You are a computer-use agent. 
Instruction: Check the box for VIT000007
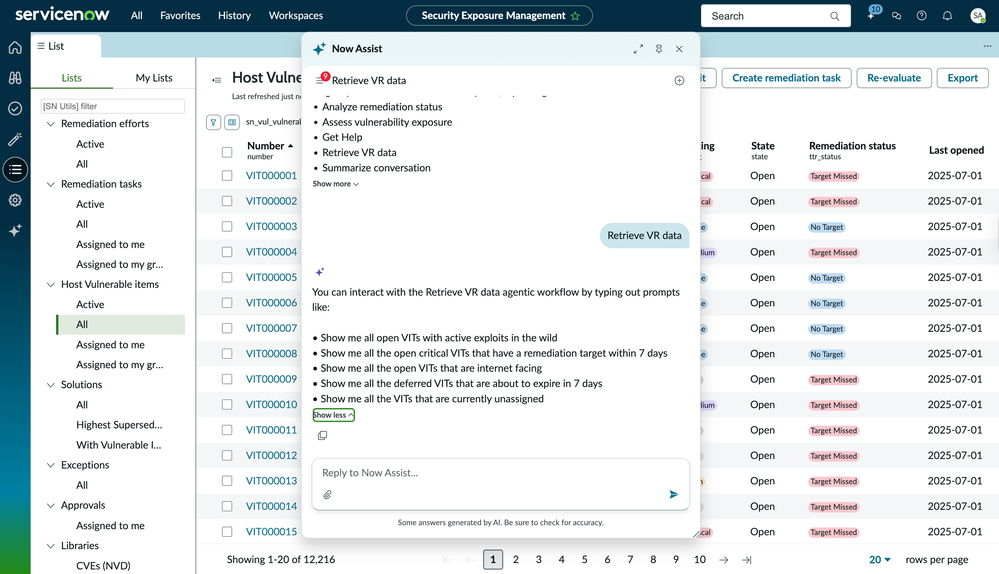227,328
